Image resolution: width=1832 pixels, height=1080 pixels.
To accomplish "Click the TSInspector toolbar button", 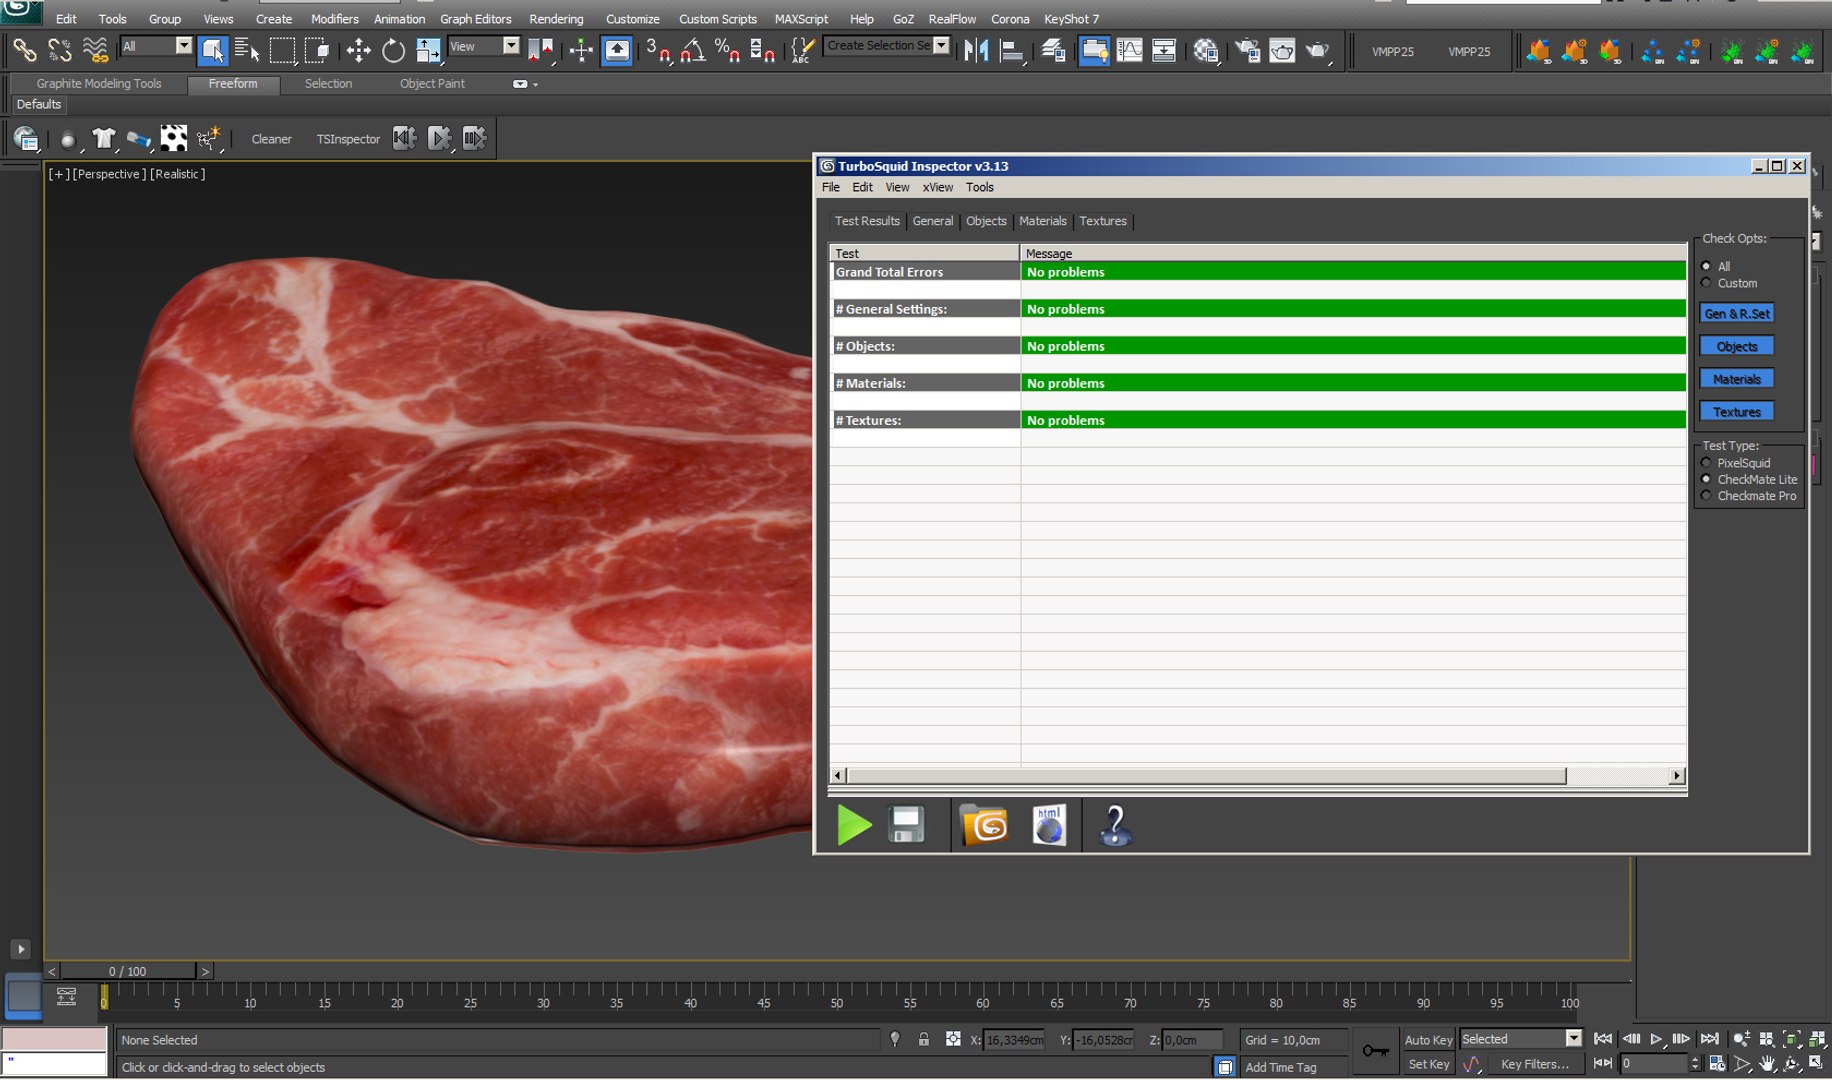I will coord(348,139).
